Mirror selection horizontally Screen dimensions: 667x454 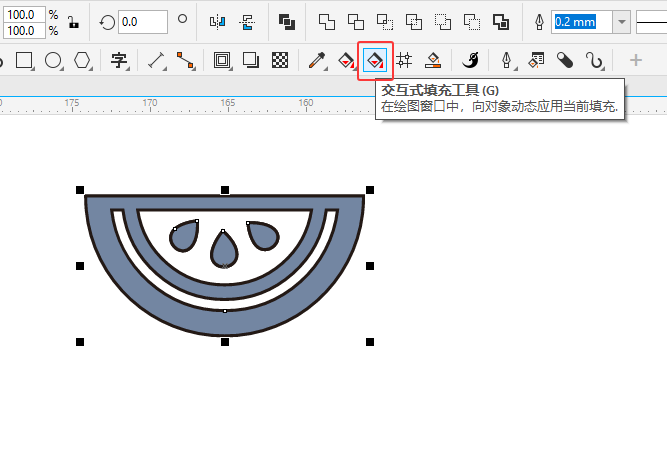click(217, 21)
